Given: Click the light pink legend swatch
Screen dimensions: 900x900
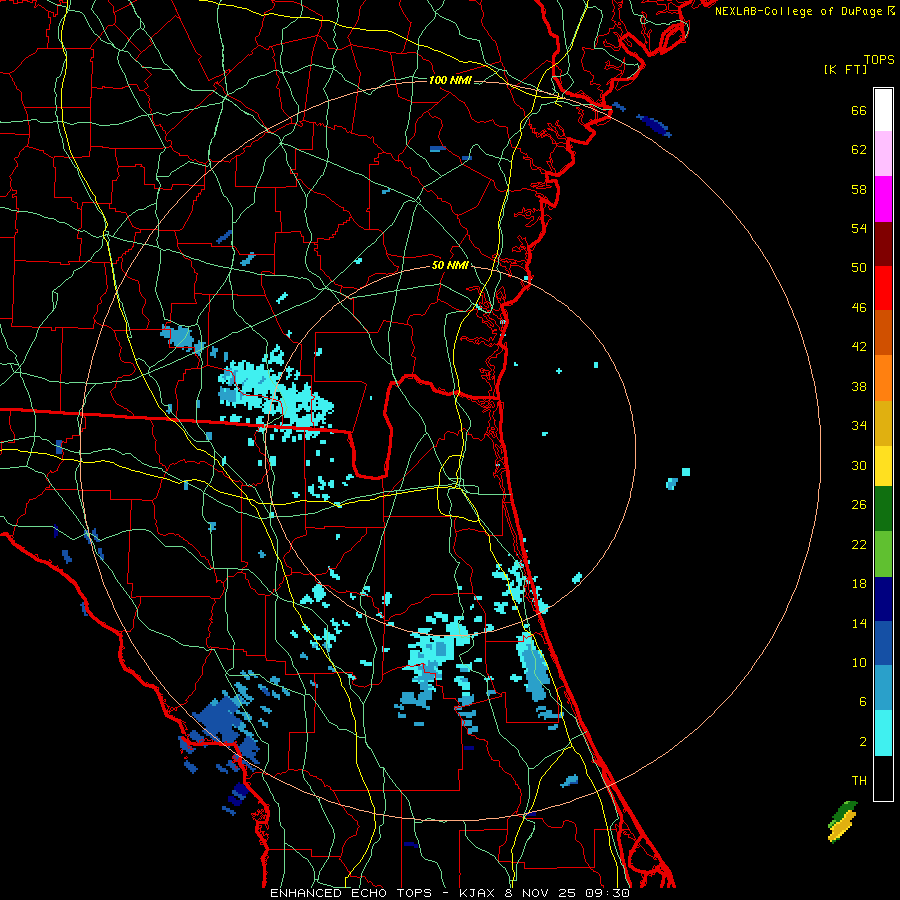Looking at the screenshot, I should 883,153.
